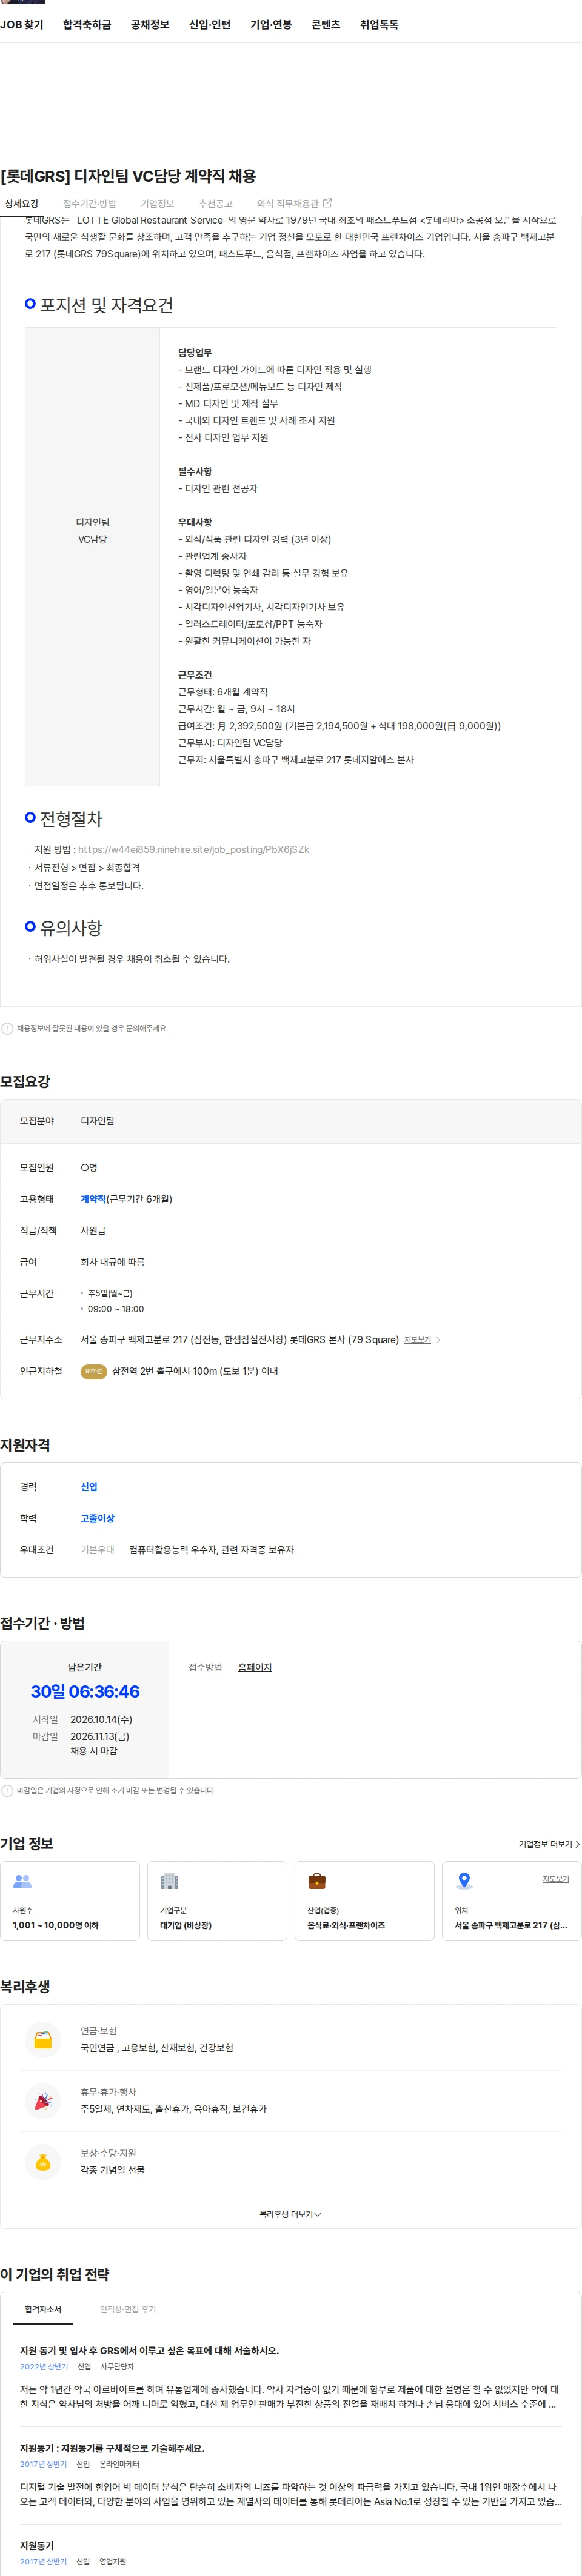
Task: Open 기업정보 더보기
Action: 548,1844
